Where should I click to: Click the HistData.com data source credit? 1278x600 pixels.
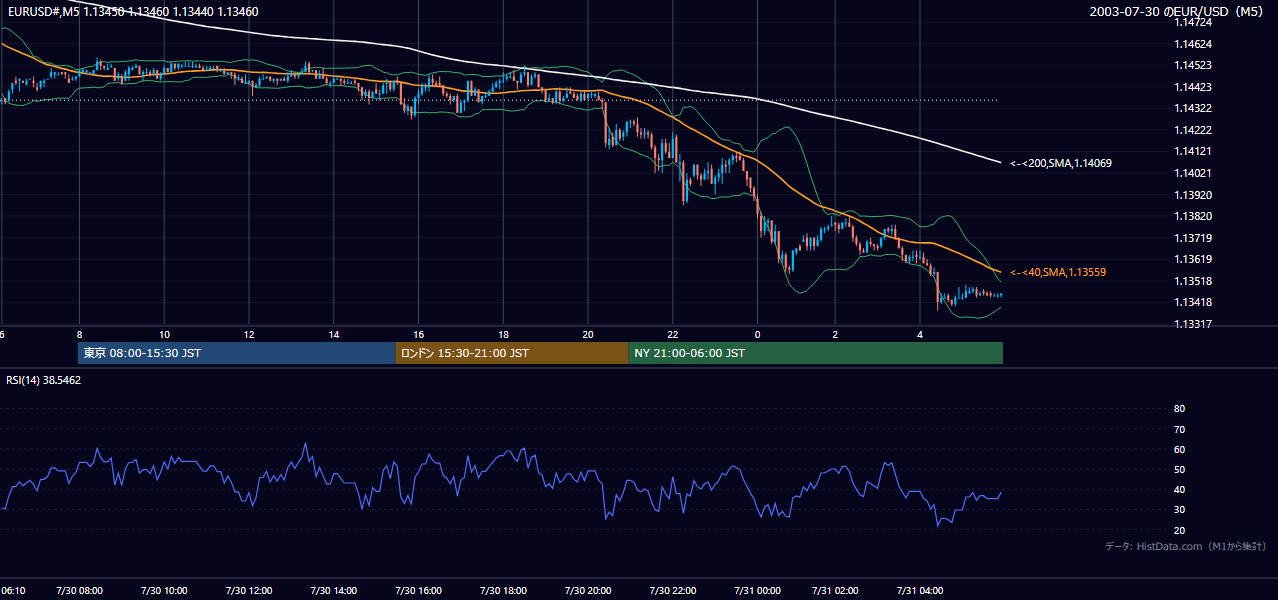[x=1186, y=546]
